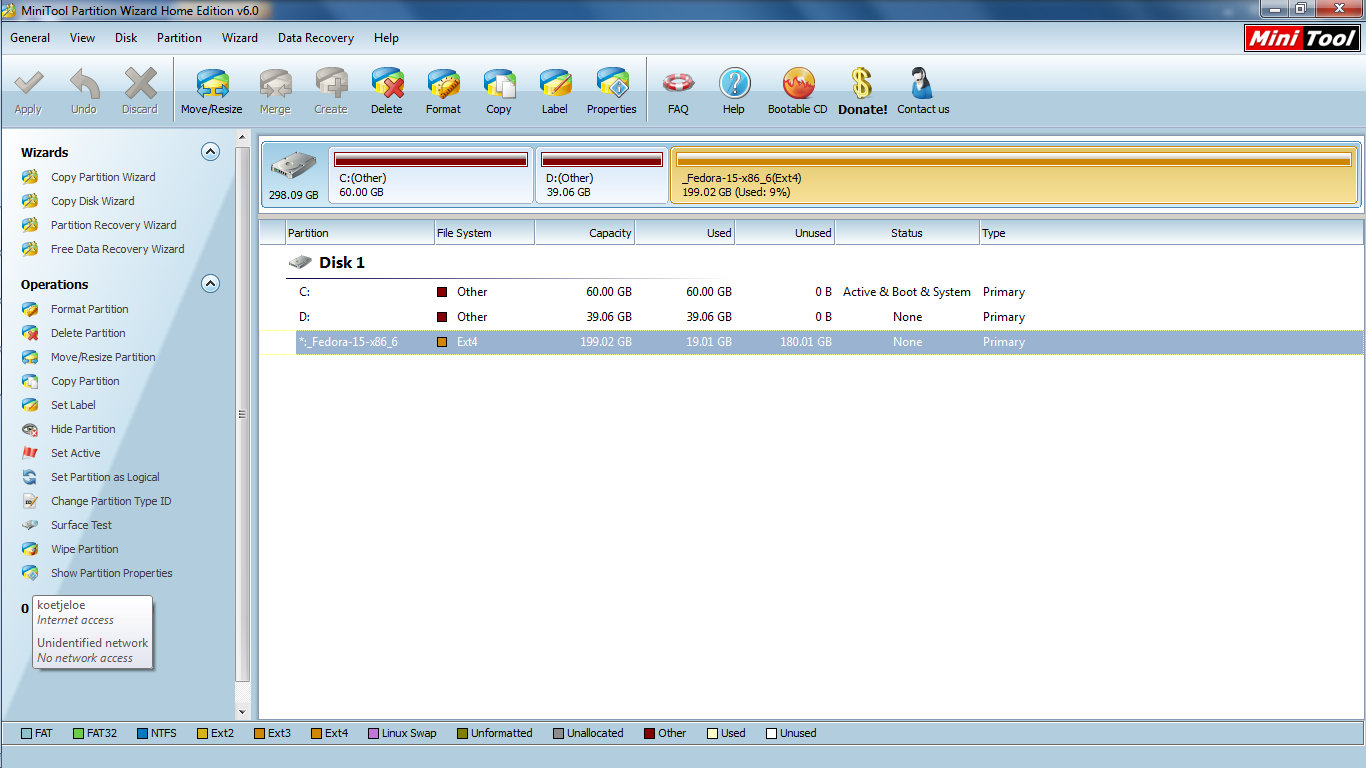Select the Move/Resize tool
The height and width of the screenshot is (768, 1366).
click(x=211, y=90)
